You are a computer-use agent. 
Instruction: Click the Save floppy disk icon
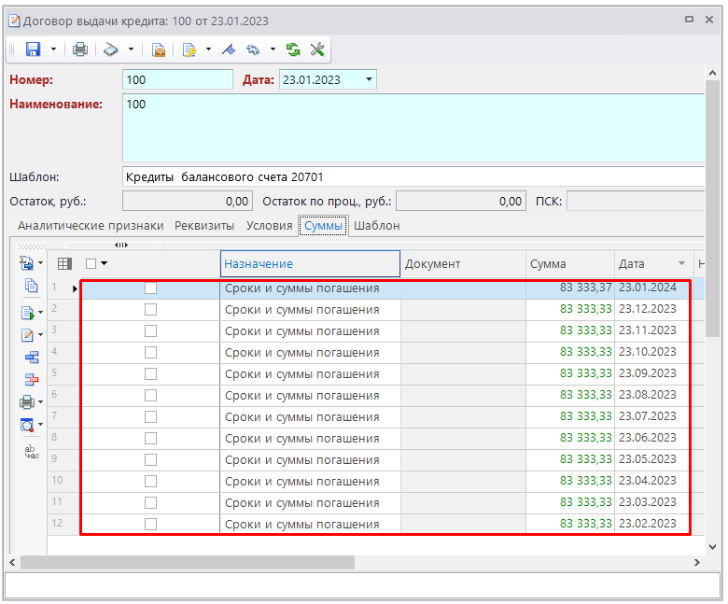pyautogui.click(x=32, y=49)
